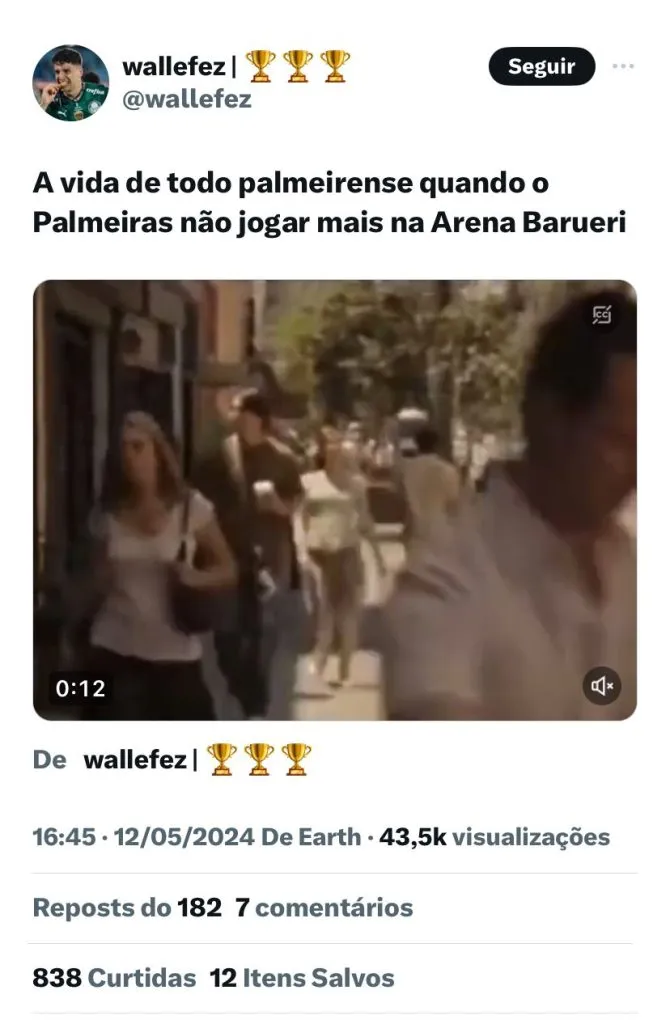
Task: View the 182 reposts list
Action: (x=127, y=907)
